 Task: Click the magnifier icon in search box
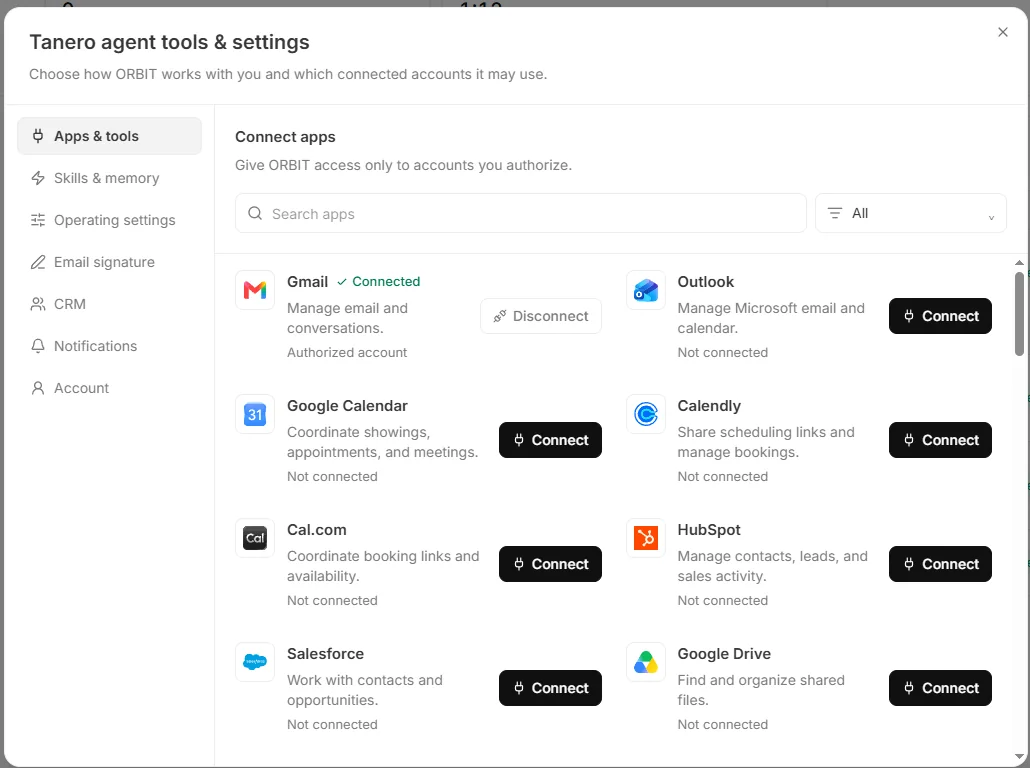[255, 214]
